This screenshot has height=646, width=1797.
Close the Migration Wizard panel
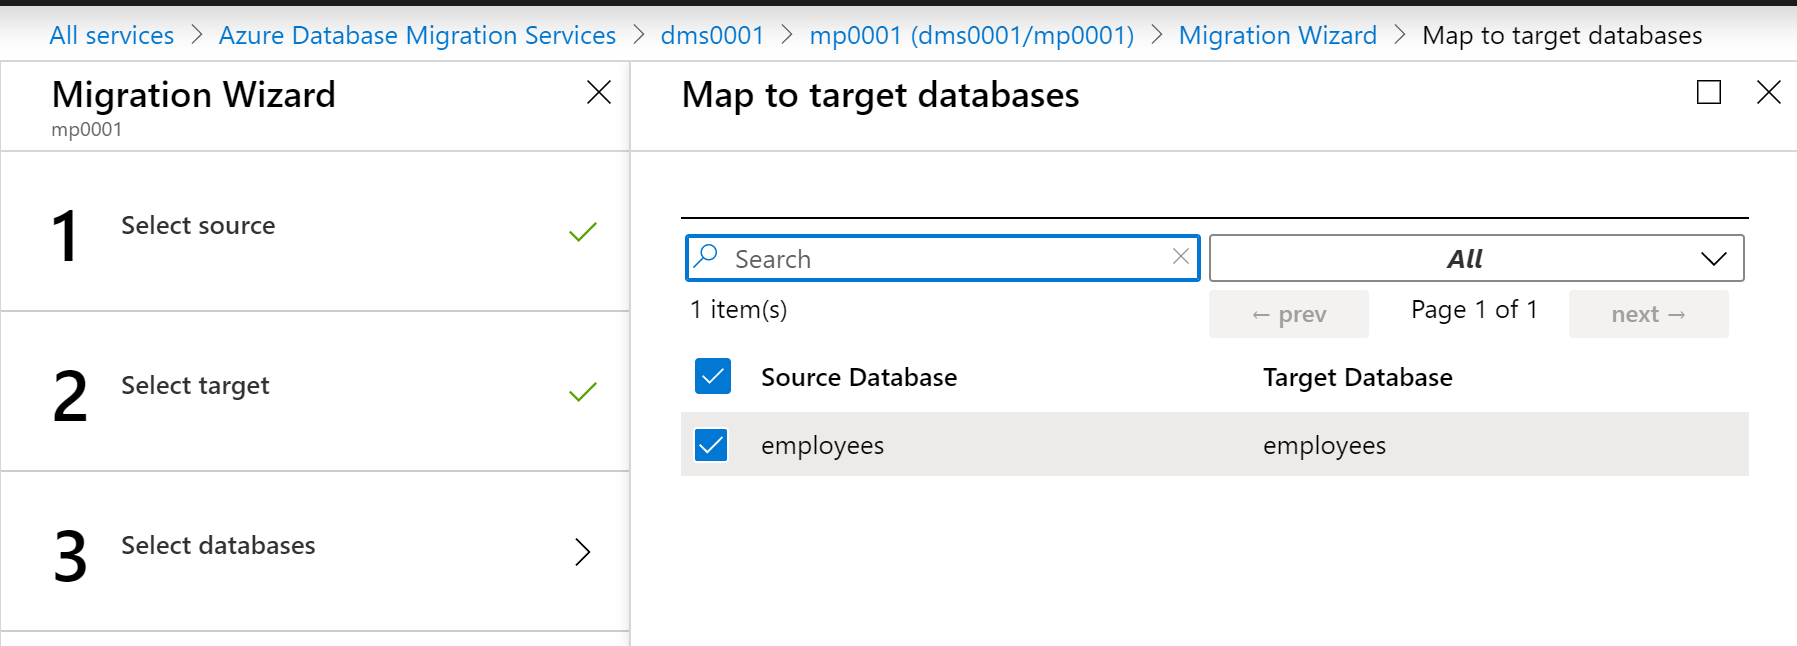click(x=598, y=93)
